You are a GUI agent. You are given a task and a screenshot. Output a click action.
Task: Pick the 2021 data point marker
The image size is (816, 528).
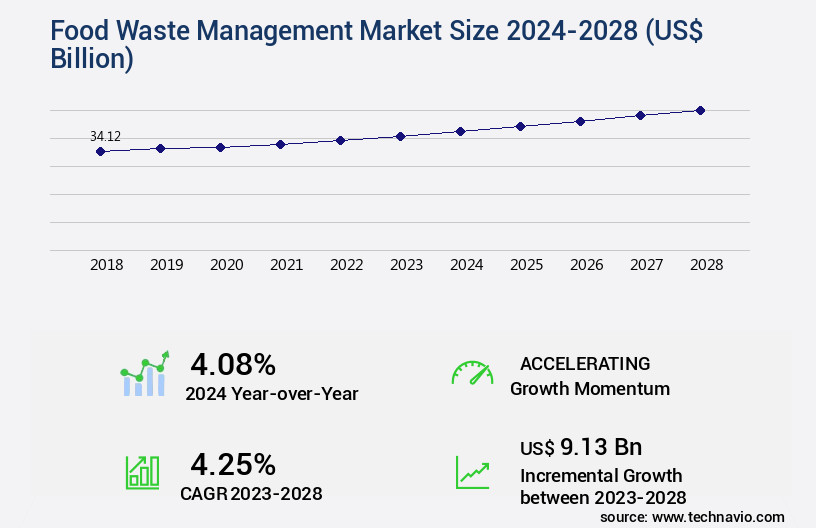click(280, 144)
